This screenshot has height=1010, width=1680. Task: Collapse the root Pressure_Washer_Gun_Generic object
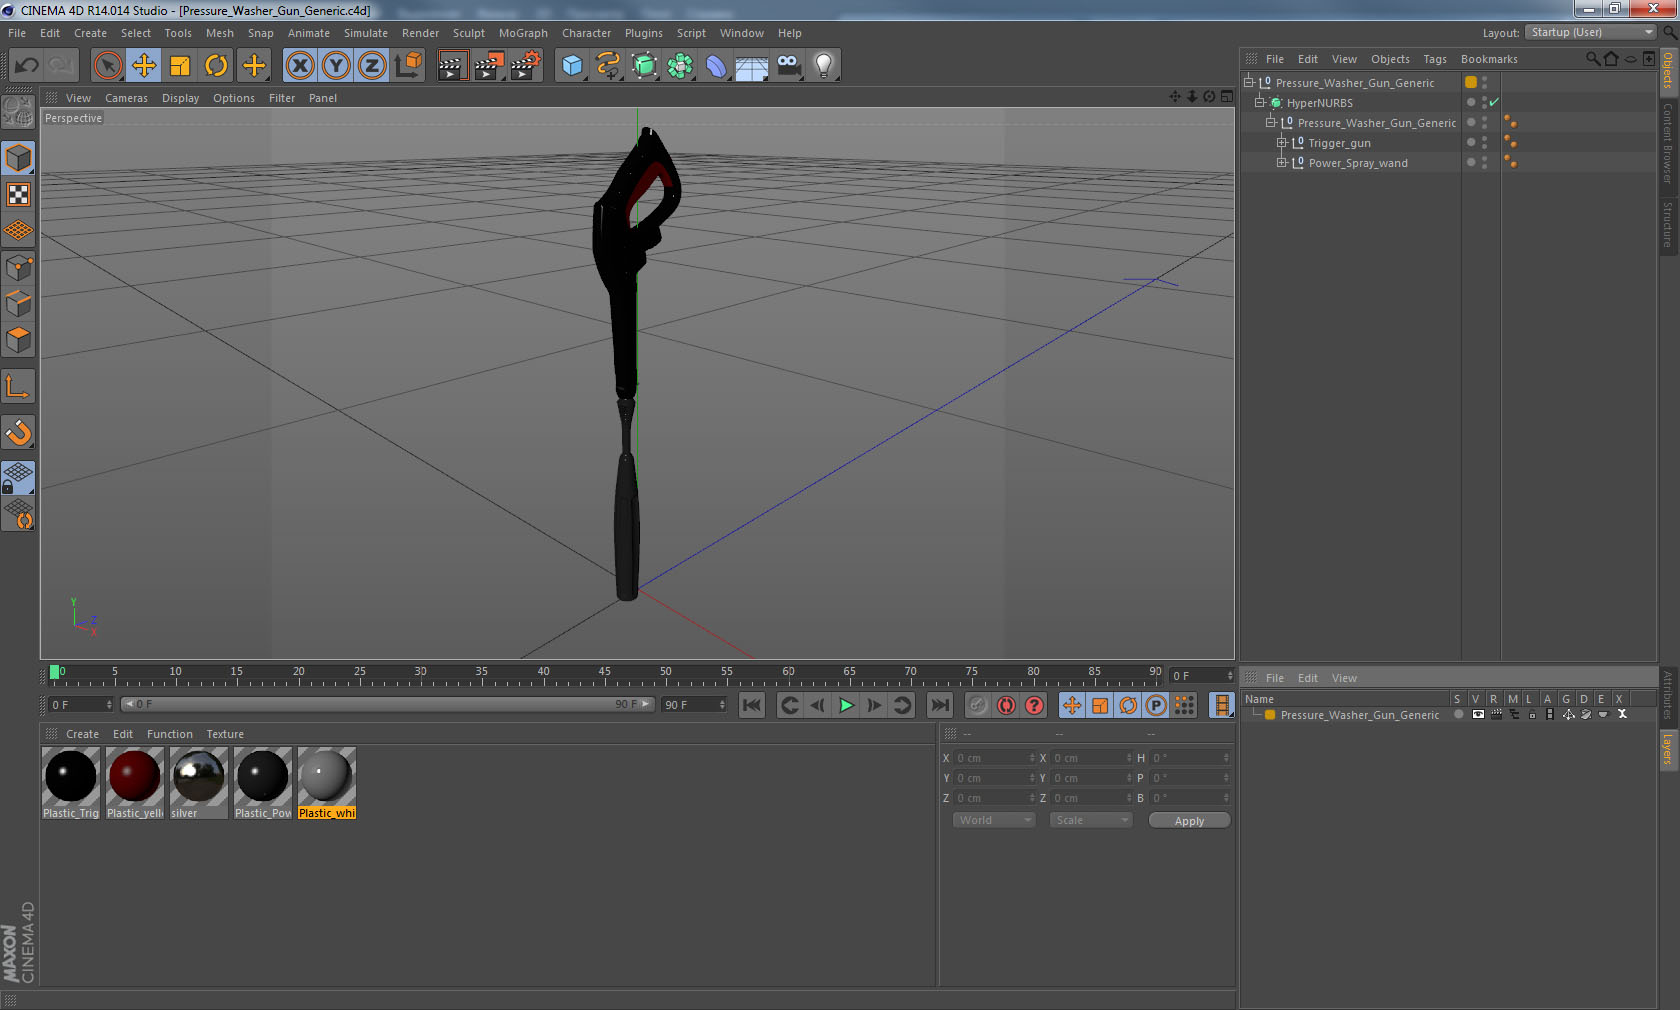coord(1248,82)
